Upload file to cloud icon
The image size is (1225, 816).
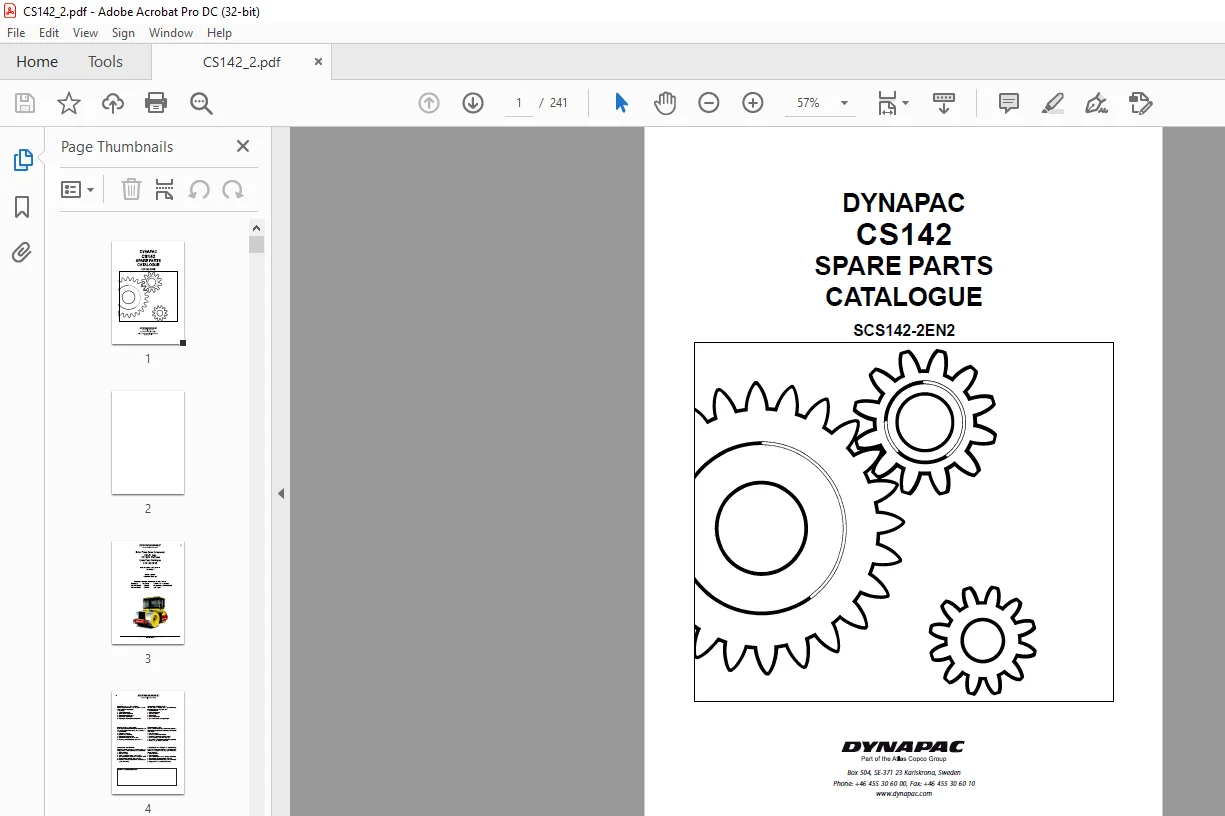pyautogui.click(x=113, y=103)
